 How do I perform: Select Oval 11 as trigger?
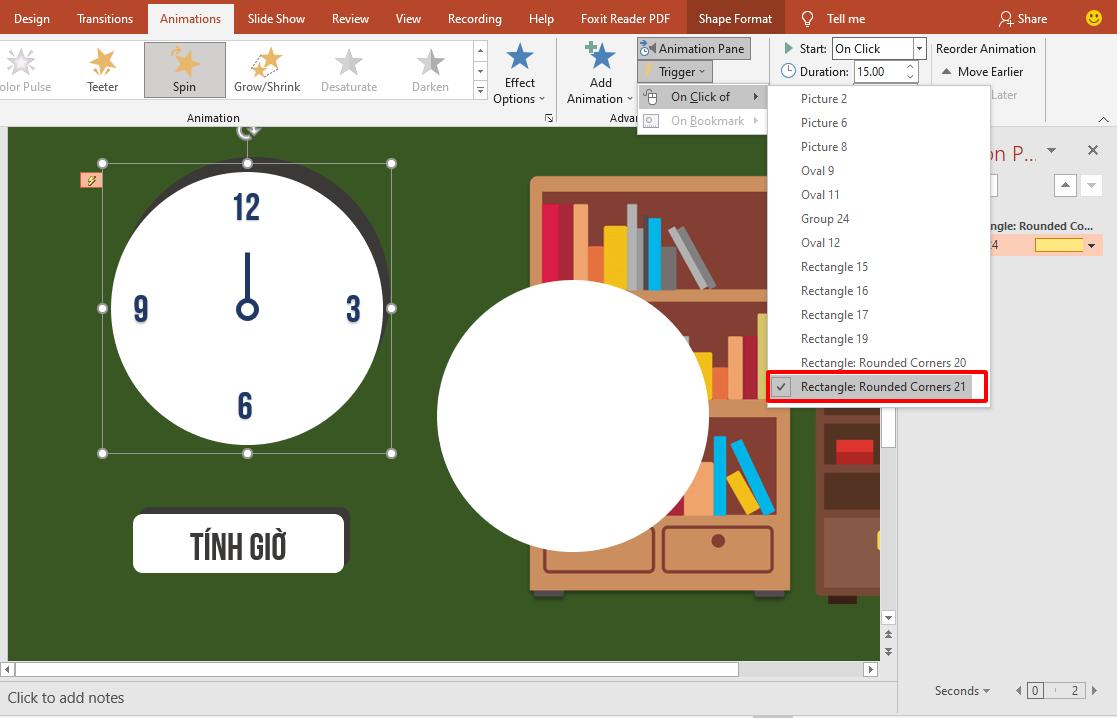coord(820,195)
